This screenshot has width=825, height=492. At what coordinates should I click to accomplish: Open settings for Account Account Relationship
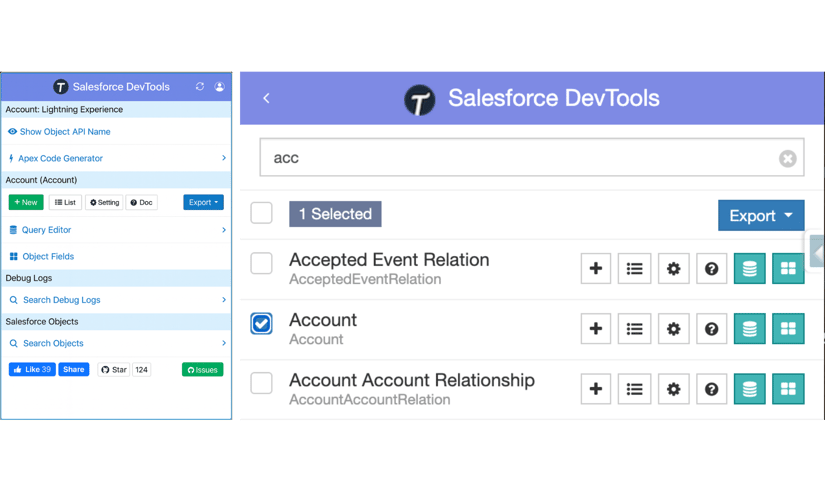click(673, 389)
